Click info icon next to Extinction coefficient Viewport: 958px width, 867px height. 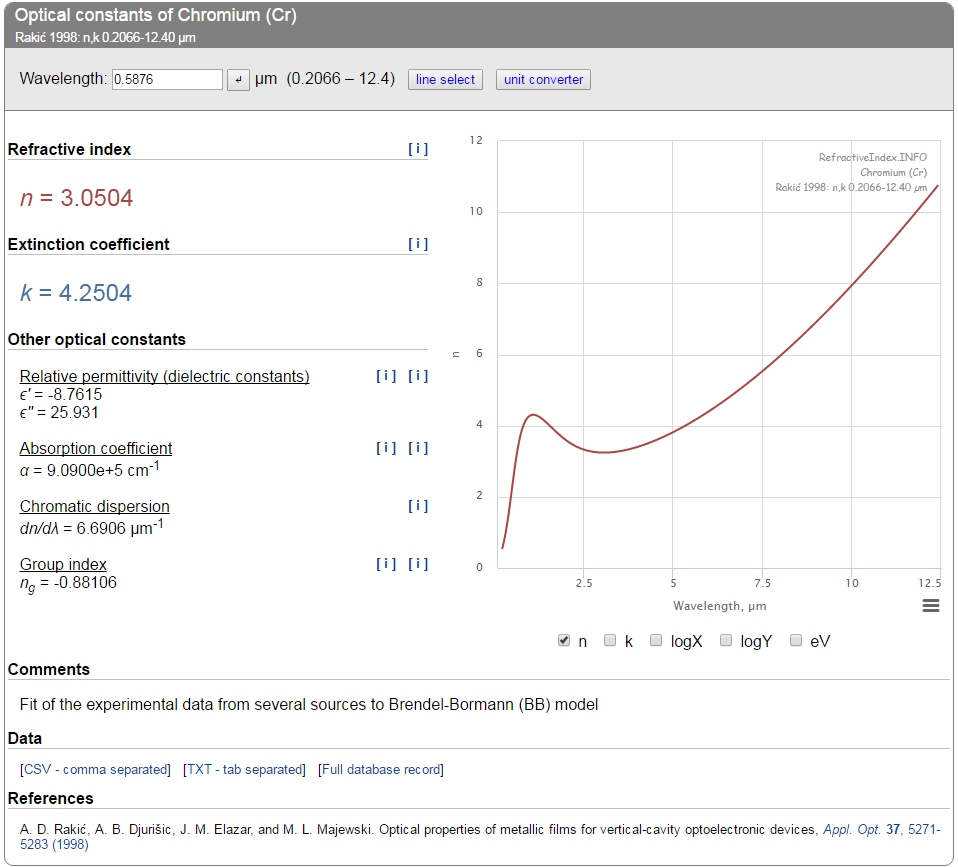(418, 244)
